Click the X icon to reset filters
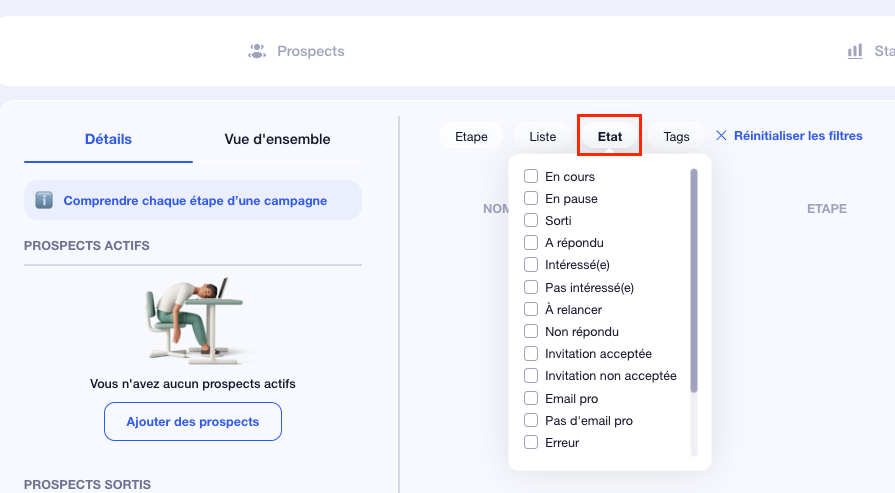The image size is (895, 493). coord(721,136)
